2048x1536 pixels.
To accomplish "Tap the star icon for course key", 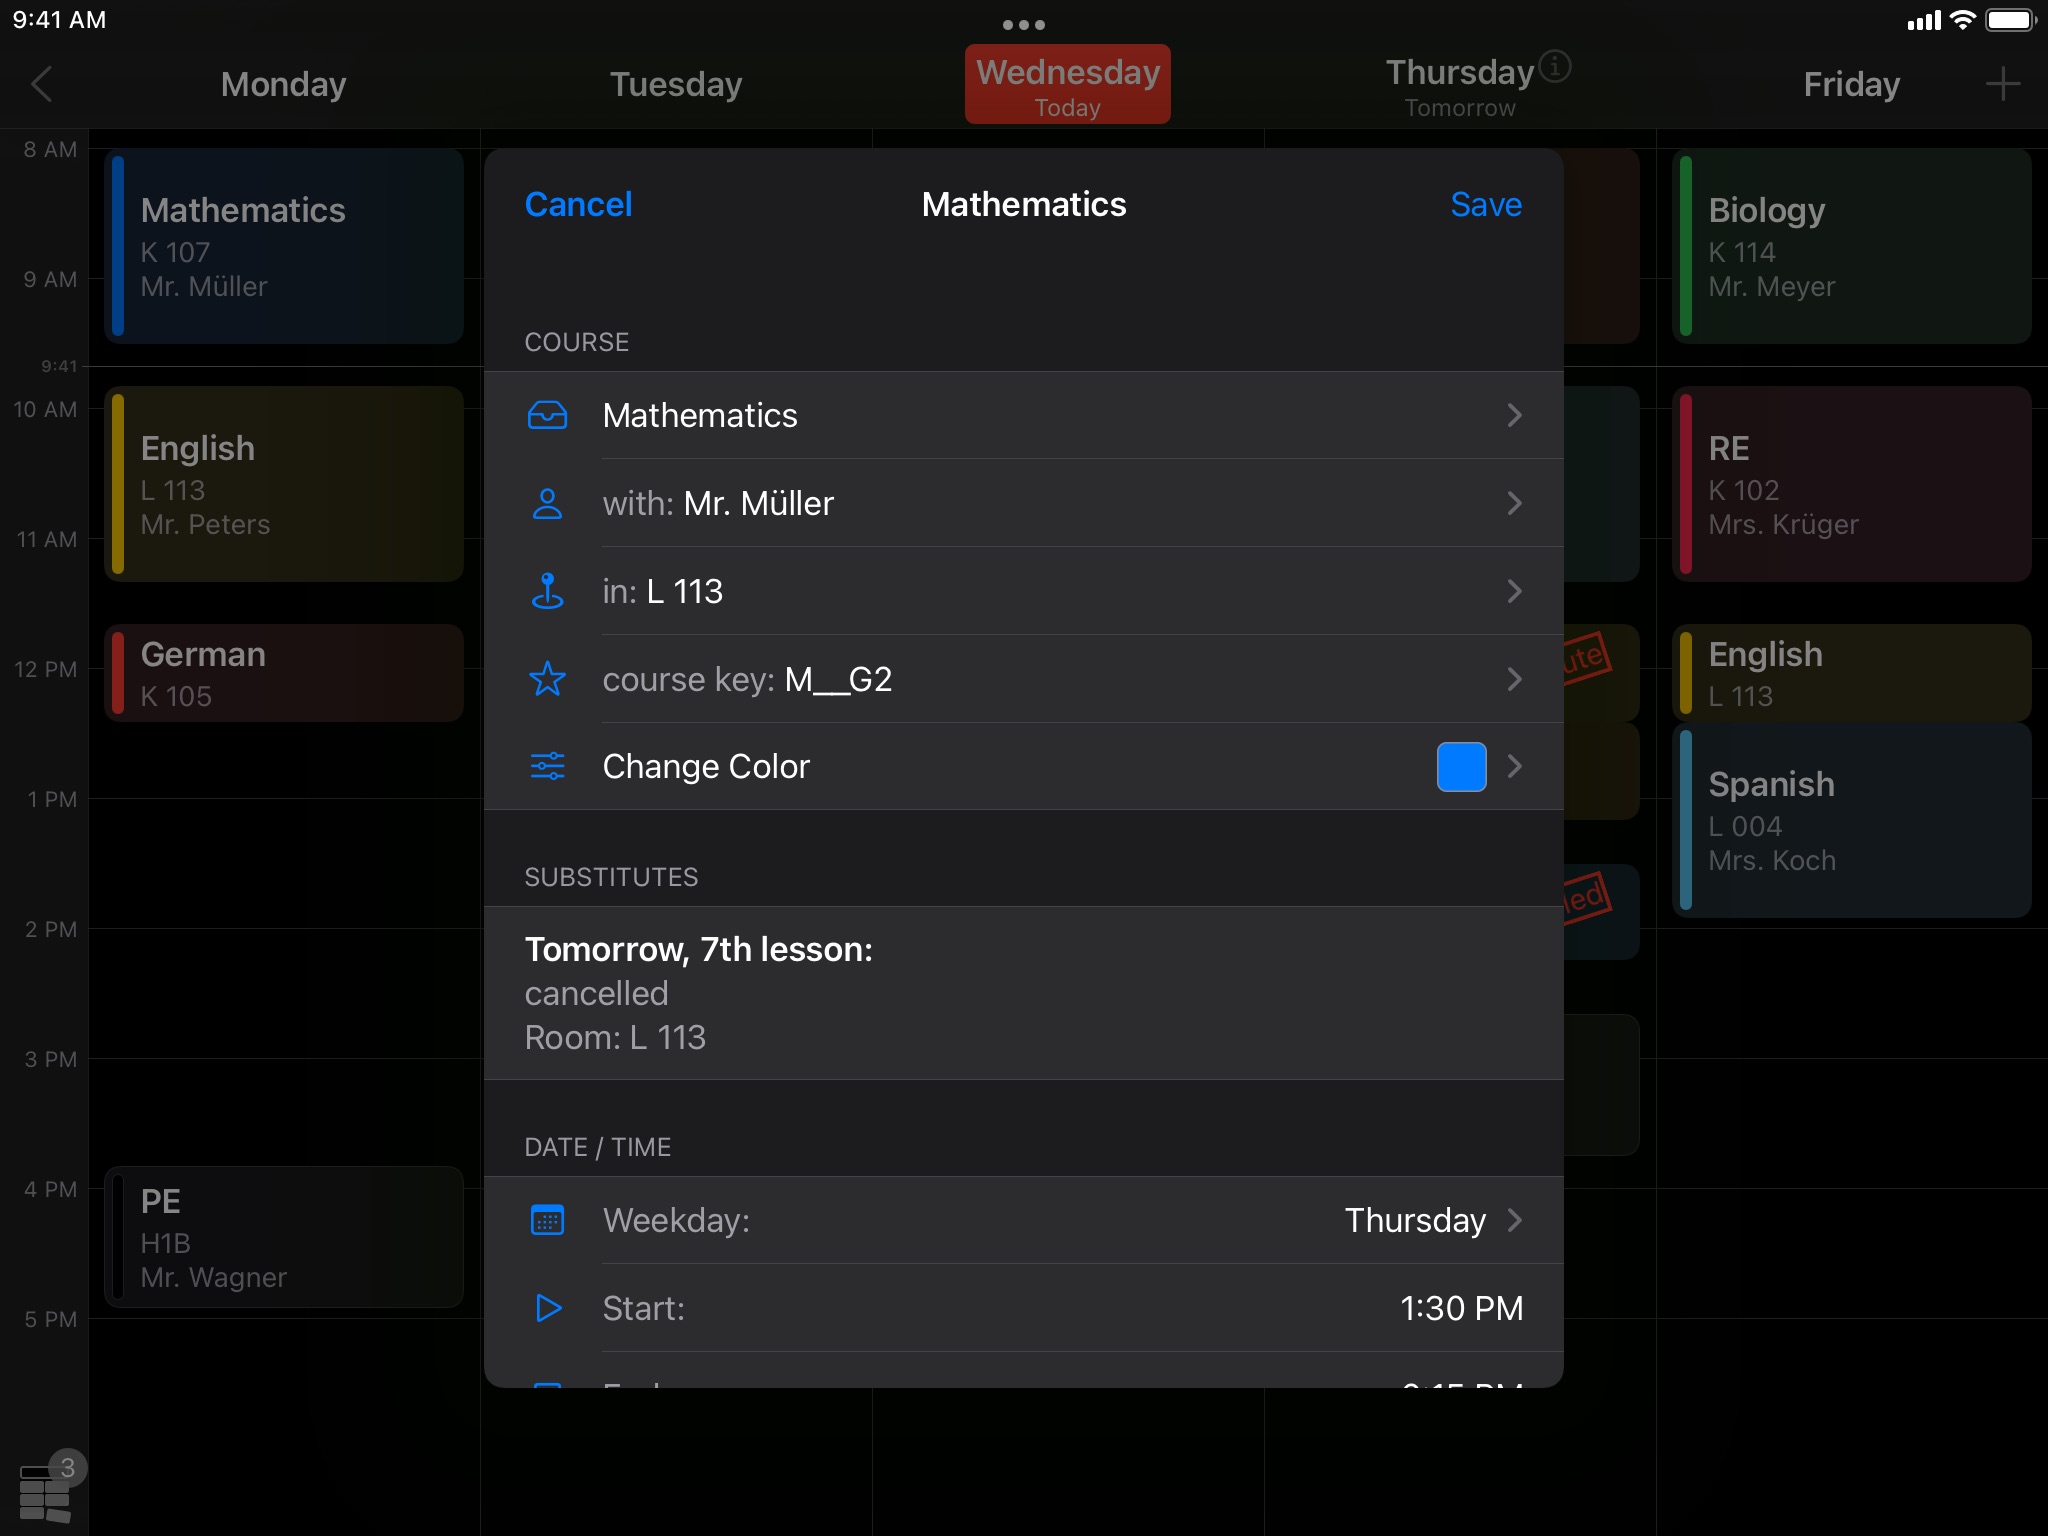I will (x=548, y=678).
